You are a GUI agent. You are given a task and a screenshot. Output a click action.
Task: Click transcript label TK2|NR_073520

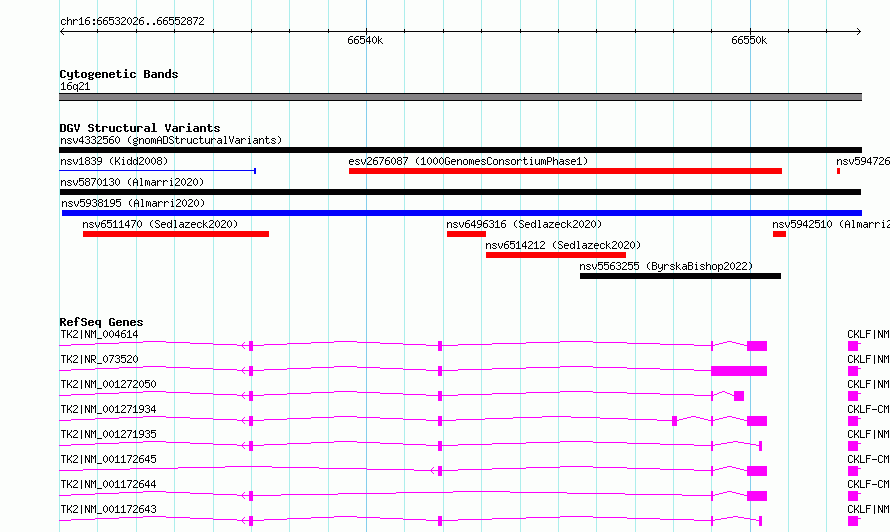click(x=99, y=359)
